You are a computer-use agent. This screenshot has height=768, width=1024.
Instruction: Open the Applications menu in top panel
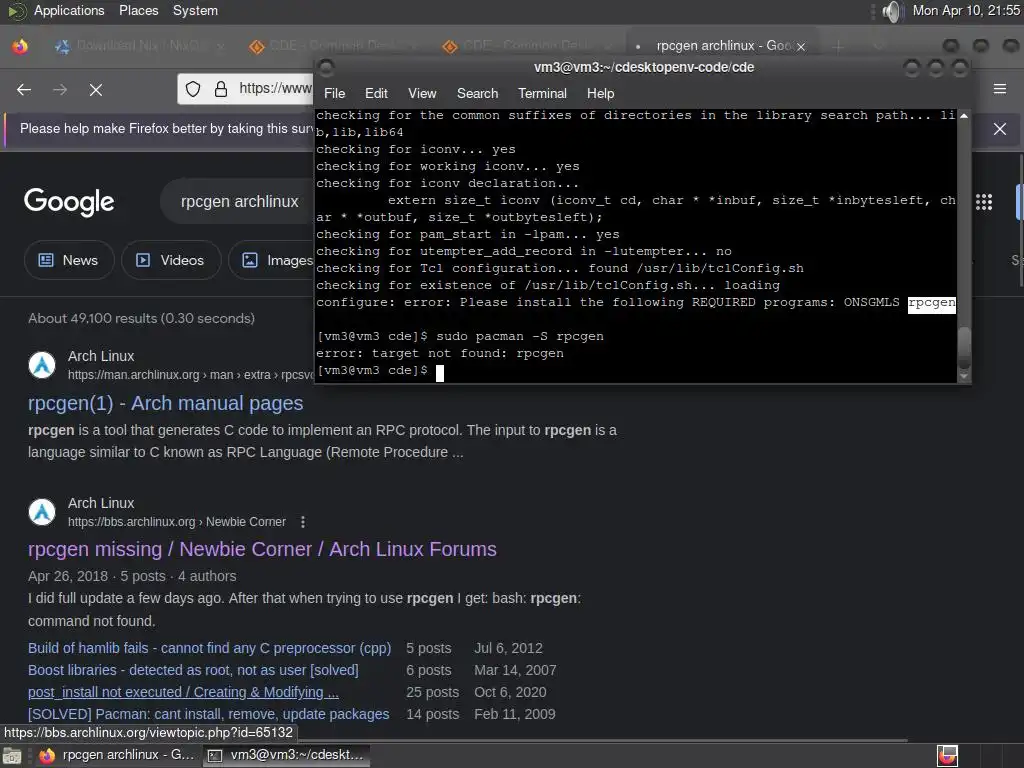pos(69,10)
